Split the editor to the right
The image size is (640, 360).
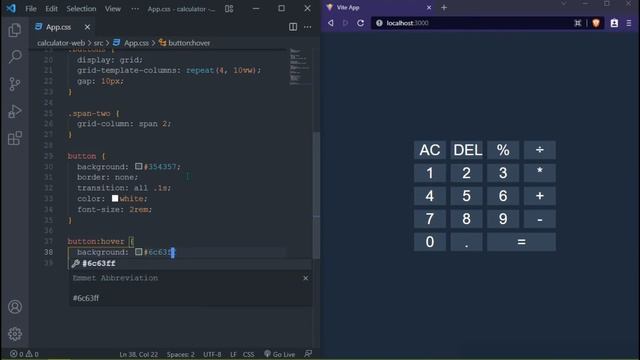293,27
